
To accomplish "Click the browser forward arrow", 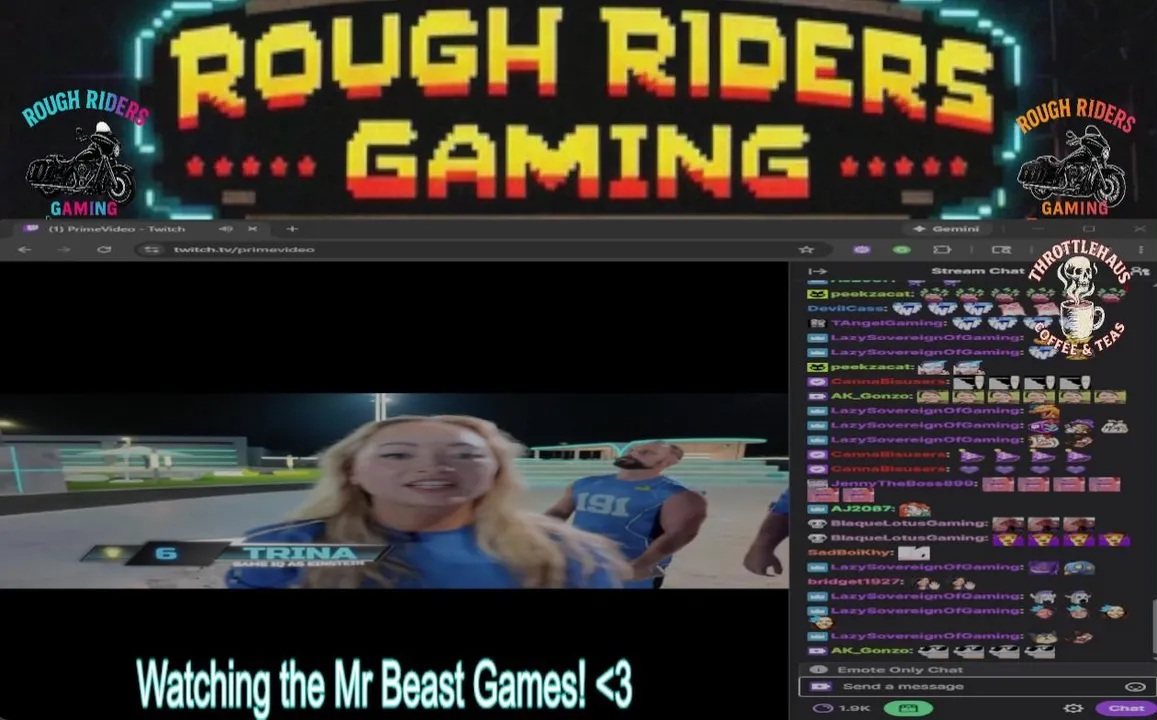I will pyautogui.click(x=63, y=249).
